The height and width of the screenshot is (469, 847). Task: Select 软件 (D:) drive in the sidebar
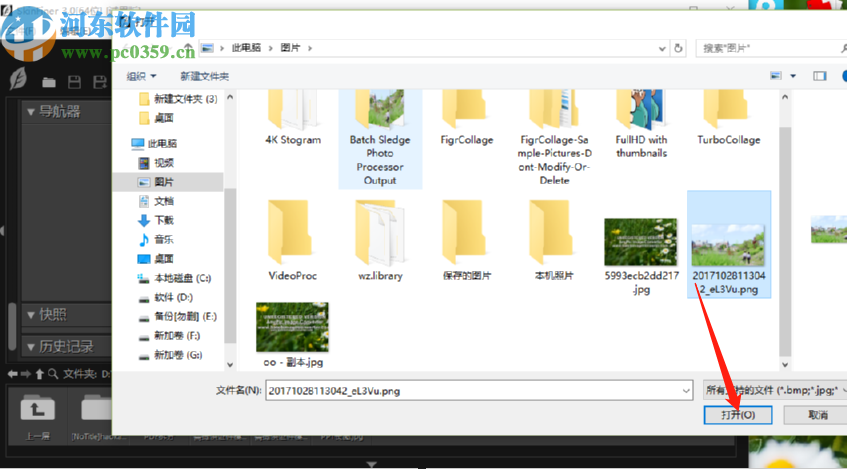tap(165, 297)
